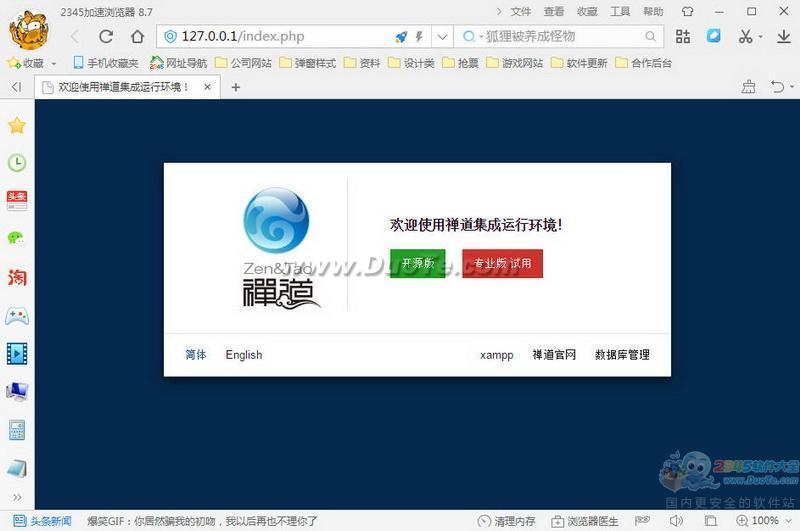
Task: Open calculator sidebar icon
Action: 17,430
